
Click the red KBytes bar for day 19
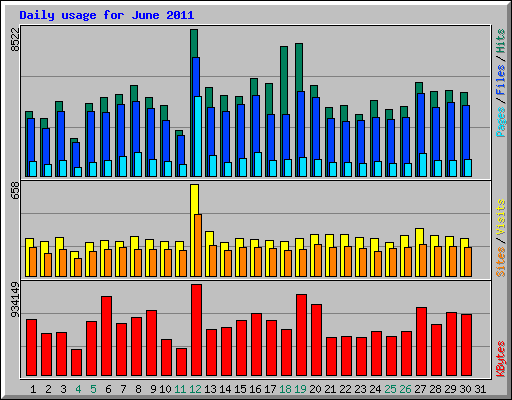pyautogui.click(x=301, y=335)
